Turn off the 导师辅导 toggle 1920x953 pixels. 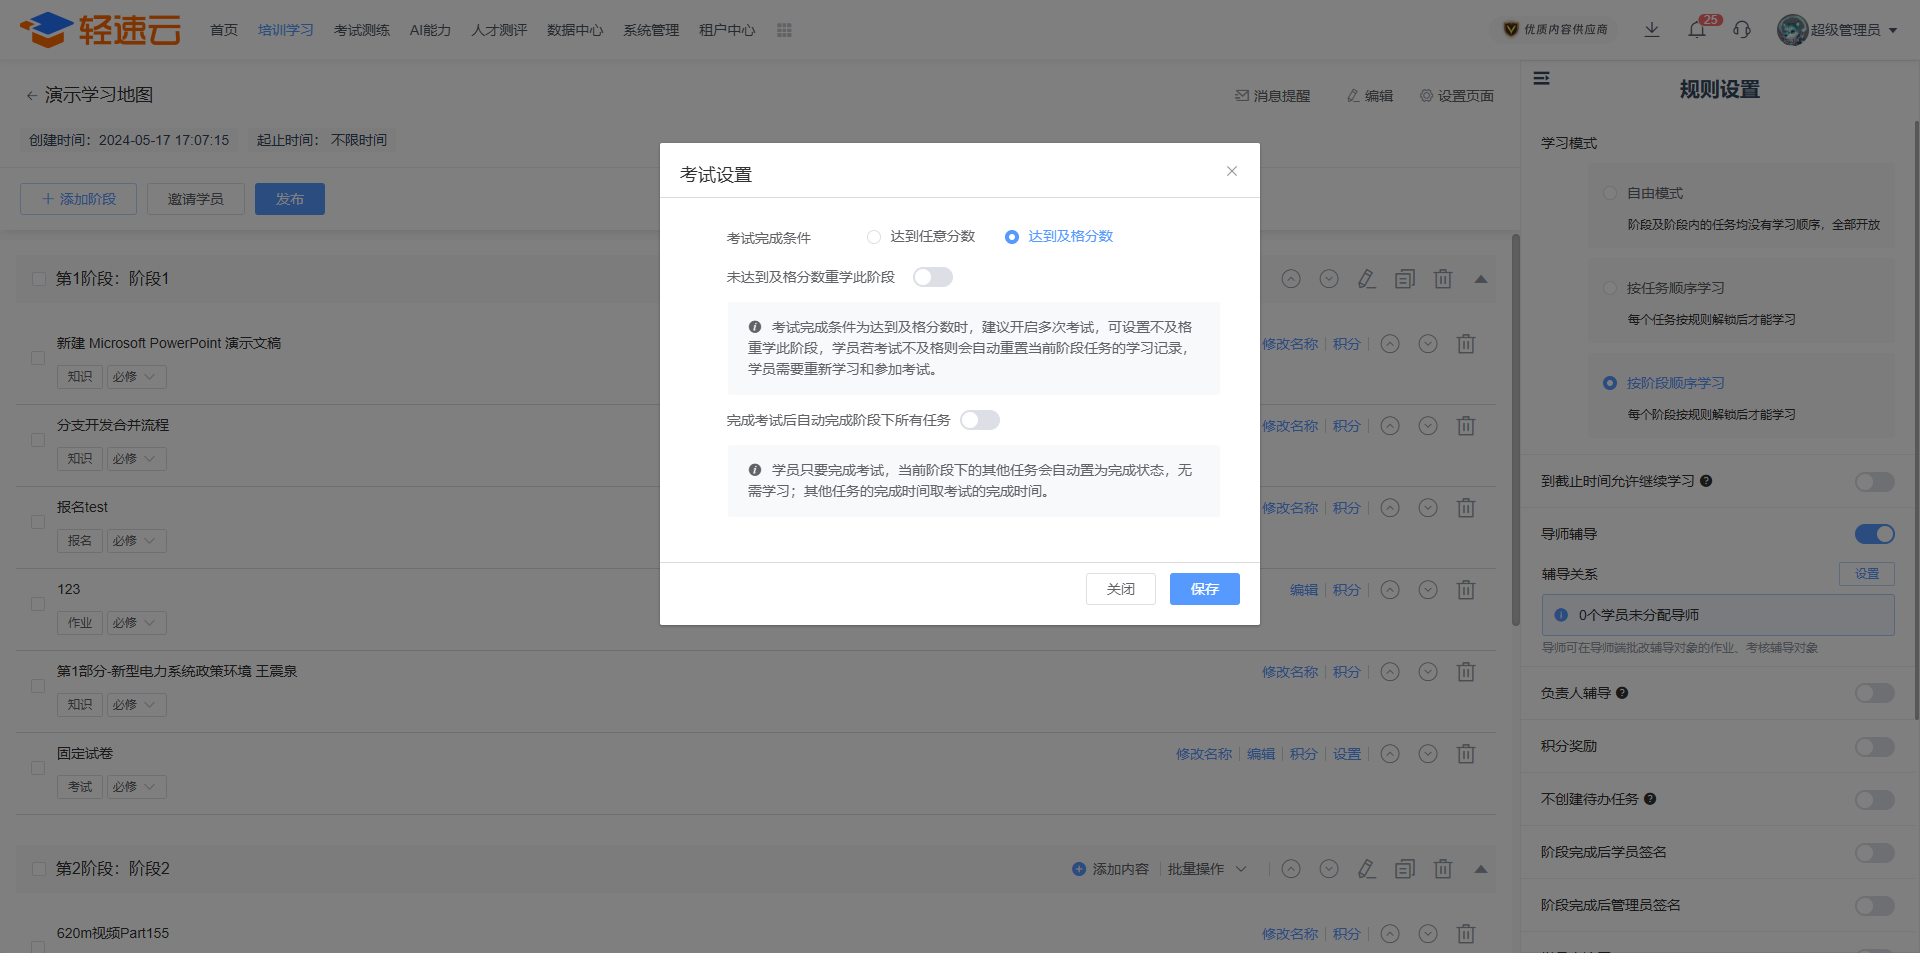click(1874, 534)
